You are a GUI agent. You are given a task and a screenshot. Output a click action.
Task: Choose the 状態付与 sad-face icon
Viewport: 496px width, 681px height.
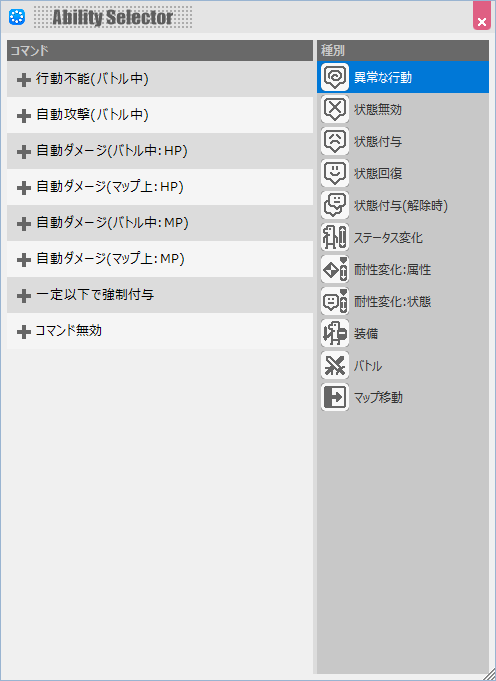pos(335,141)
